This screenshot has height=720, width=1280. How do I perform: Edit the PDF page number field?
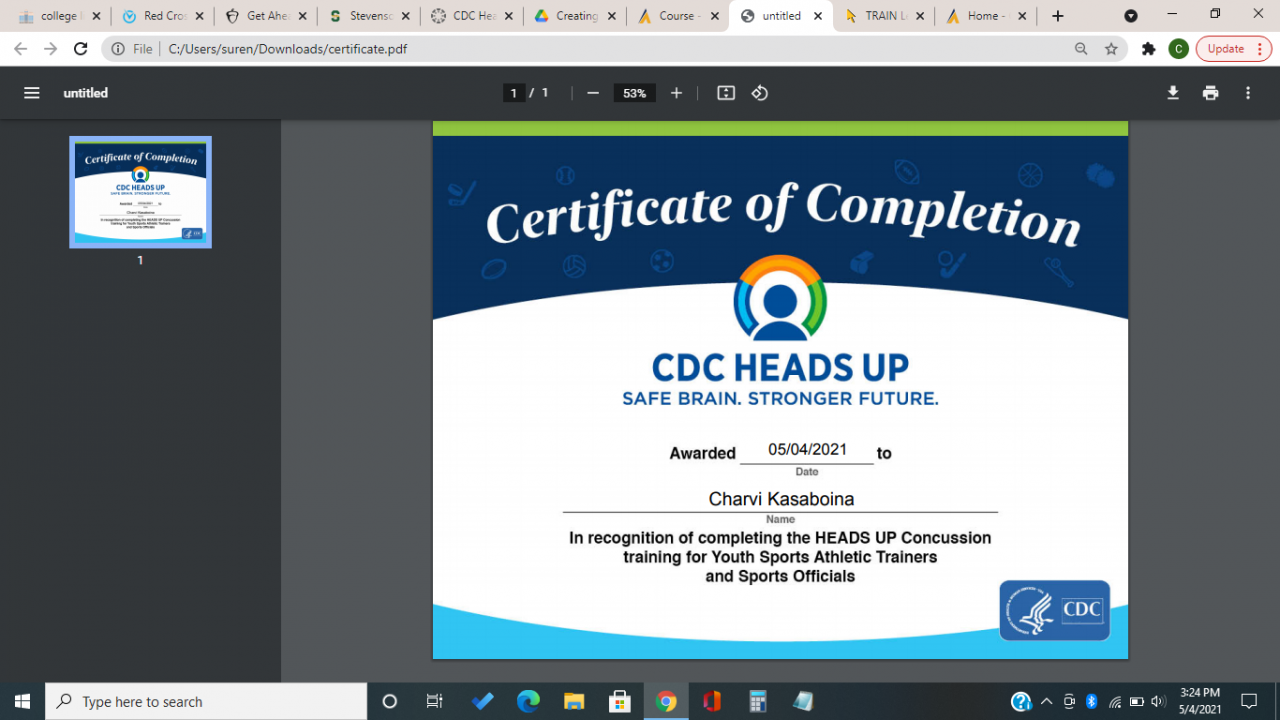point(514,93)
